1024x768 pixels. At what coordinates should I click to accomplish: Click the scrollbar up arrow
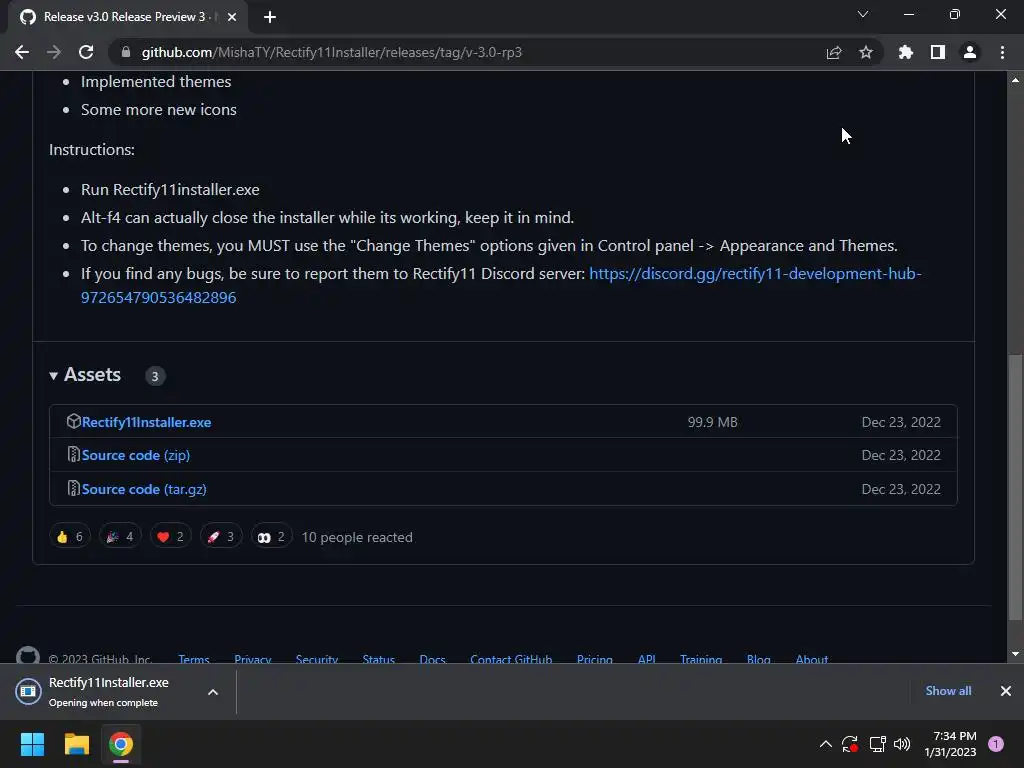(1015, 80)
